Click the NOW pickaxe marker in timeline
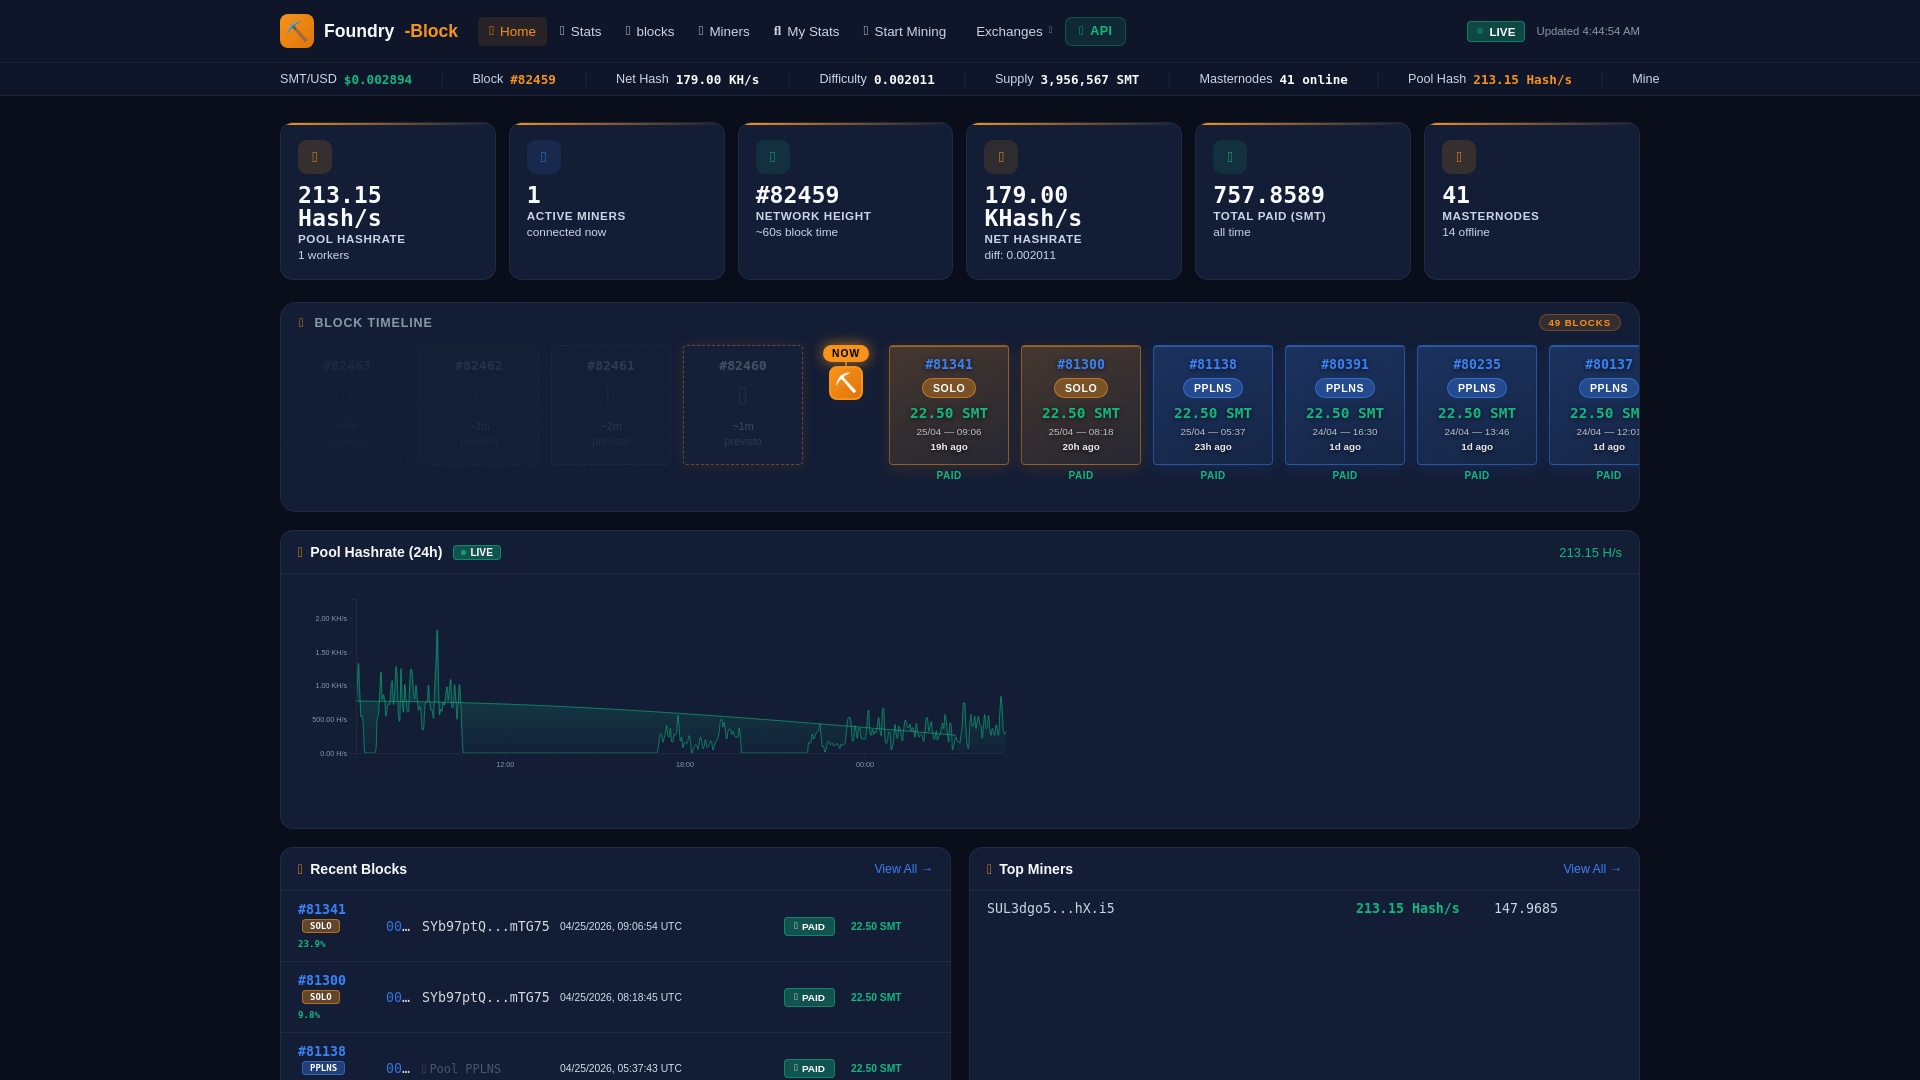1920x1080 pixels. pyautogui.click(x=846, y=382)
